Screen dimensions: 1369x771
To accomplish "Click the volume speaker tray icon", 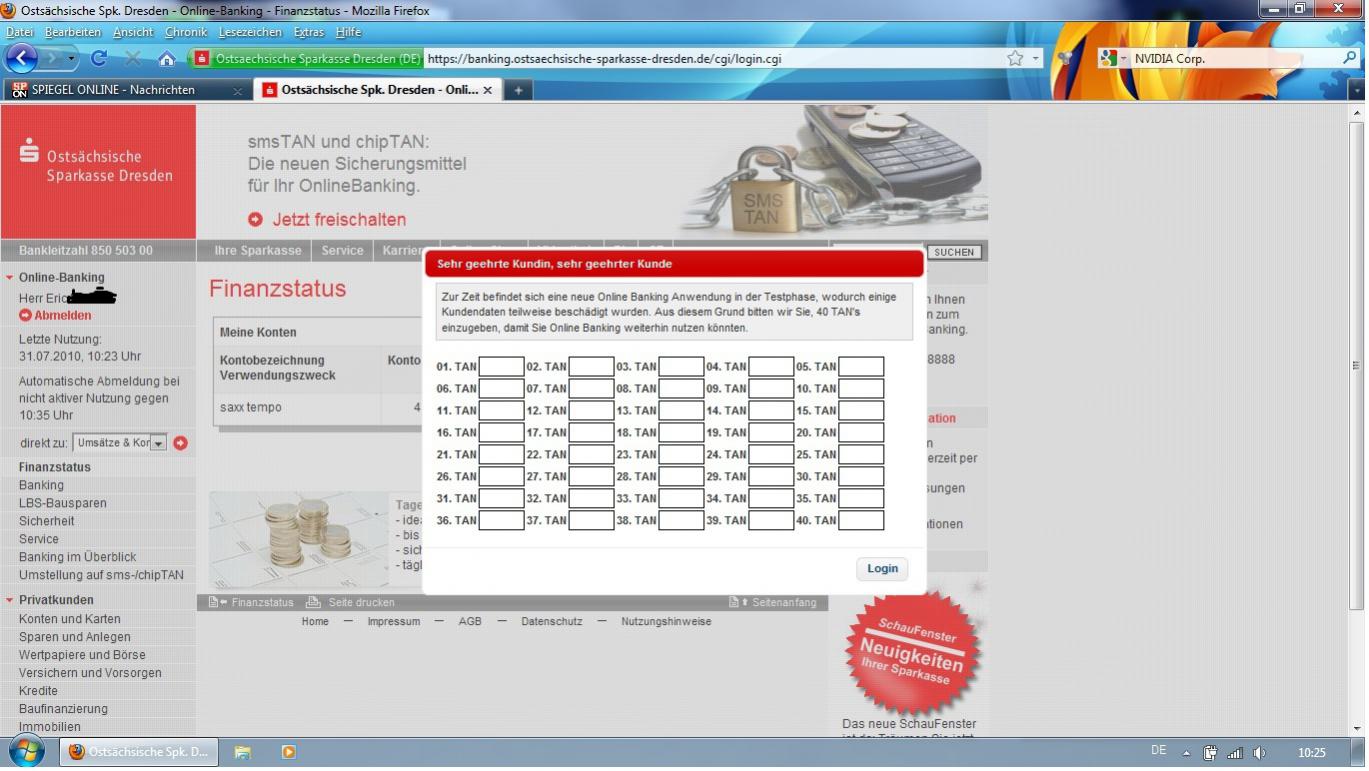I will coord(1259,753).
